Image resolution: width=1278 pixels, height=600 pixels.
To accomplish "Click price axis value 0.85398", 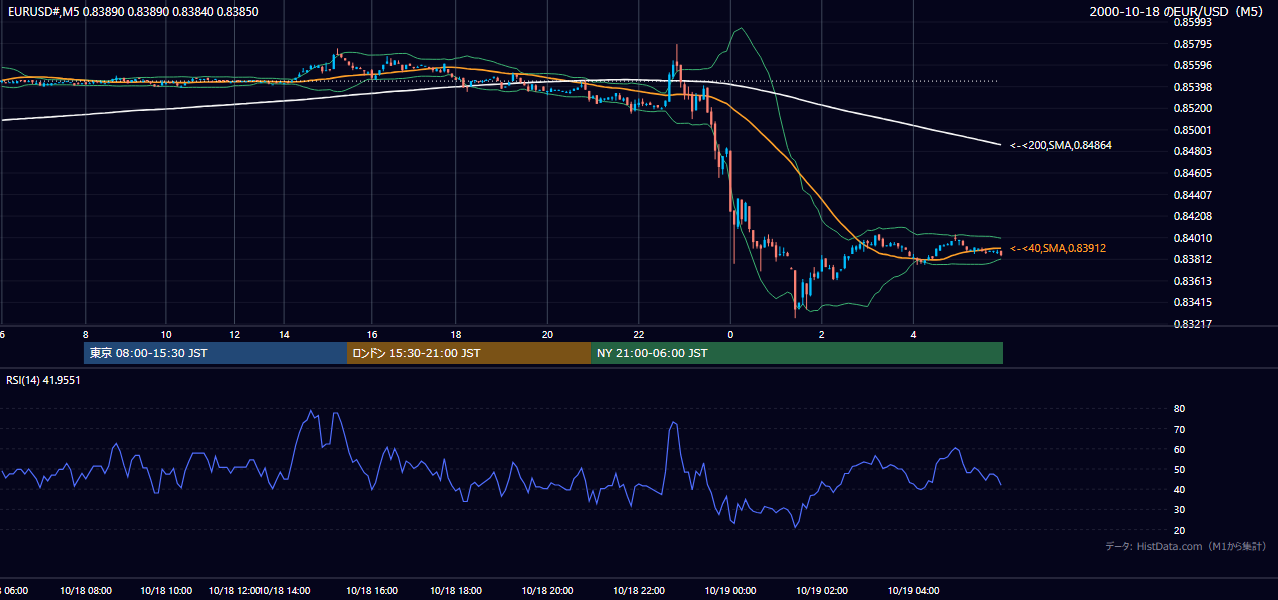I will tap(1192, 87).
